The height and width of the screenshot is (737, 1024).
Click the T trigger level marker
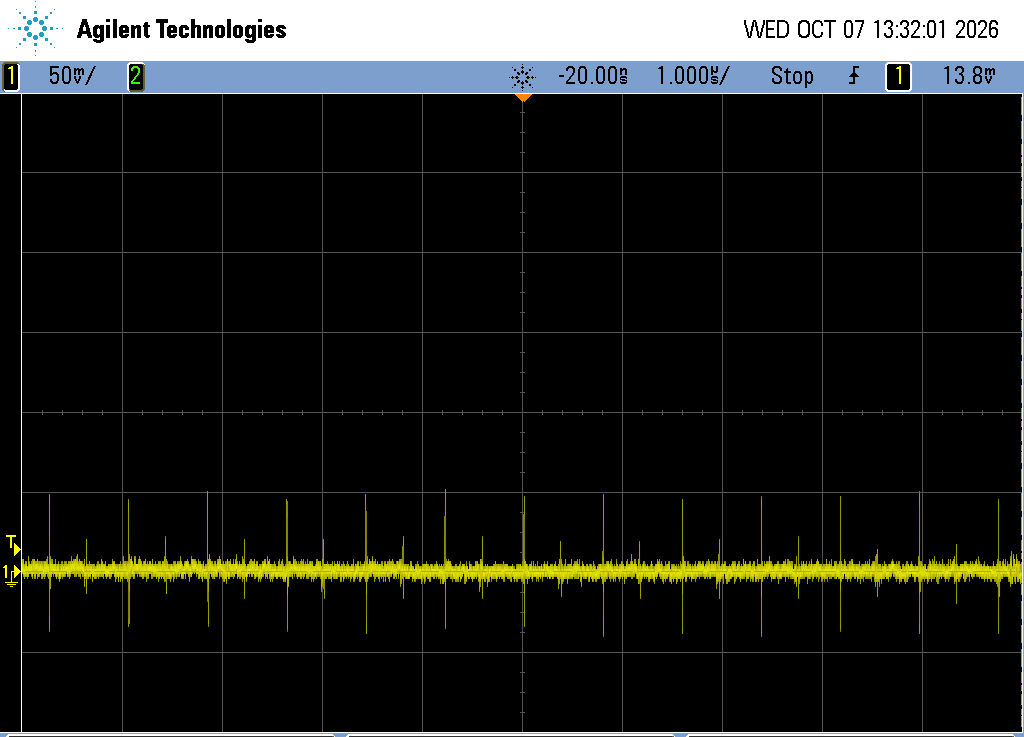13,544
